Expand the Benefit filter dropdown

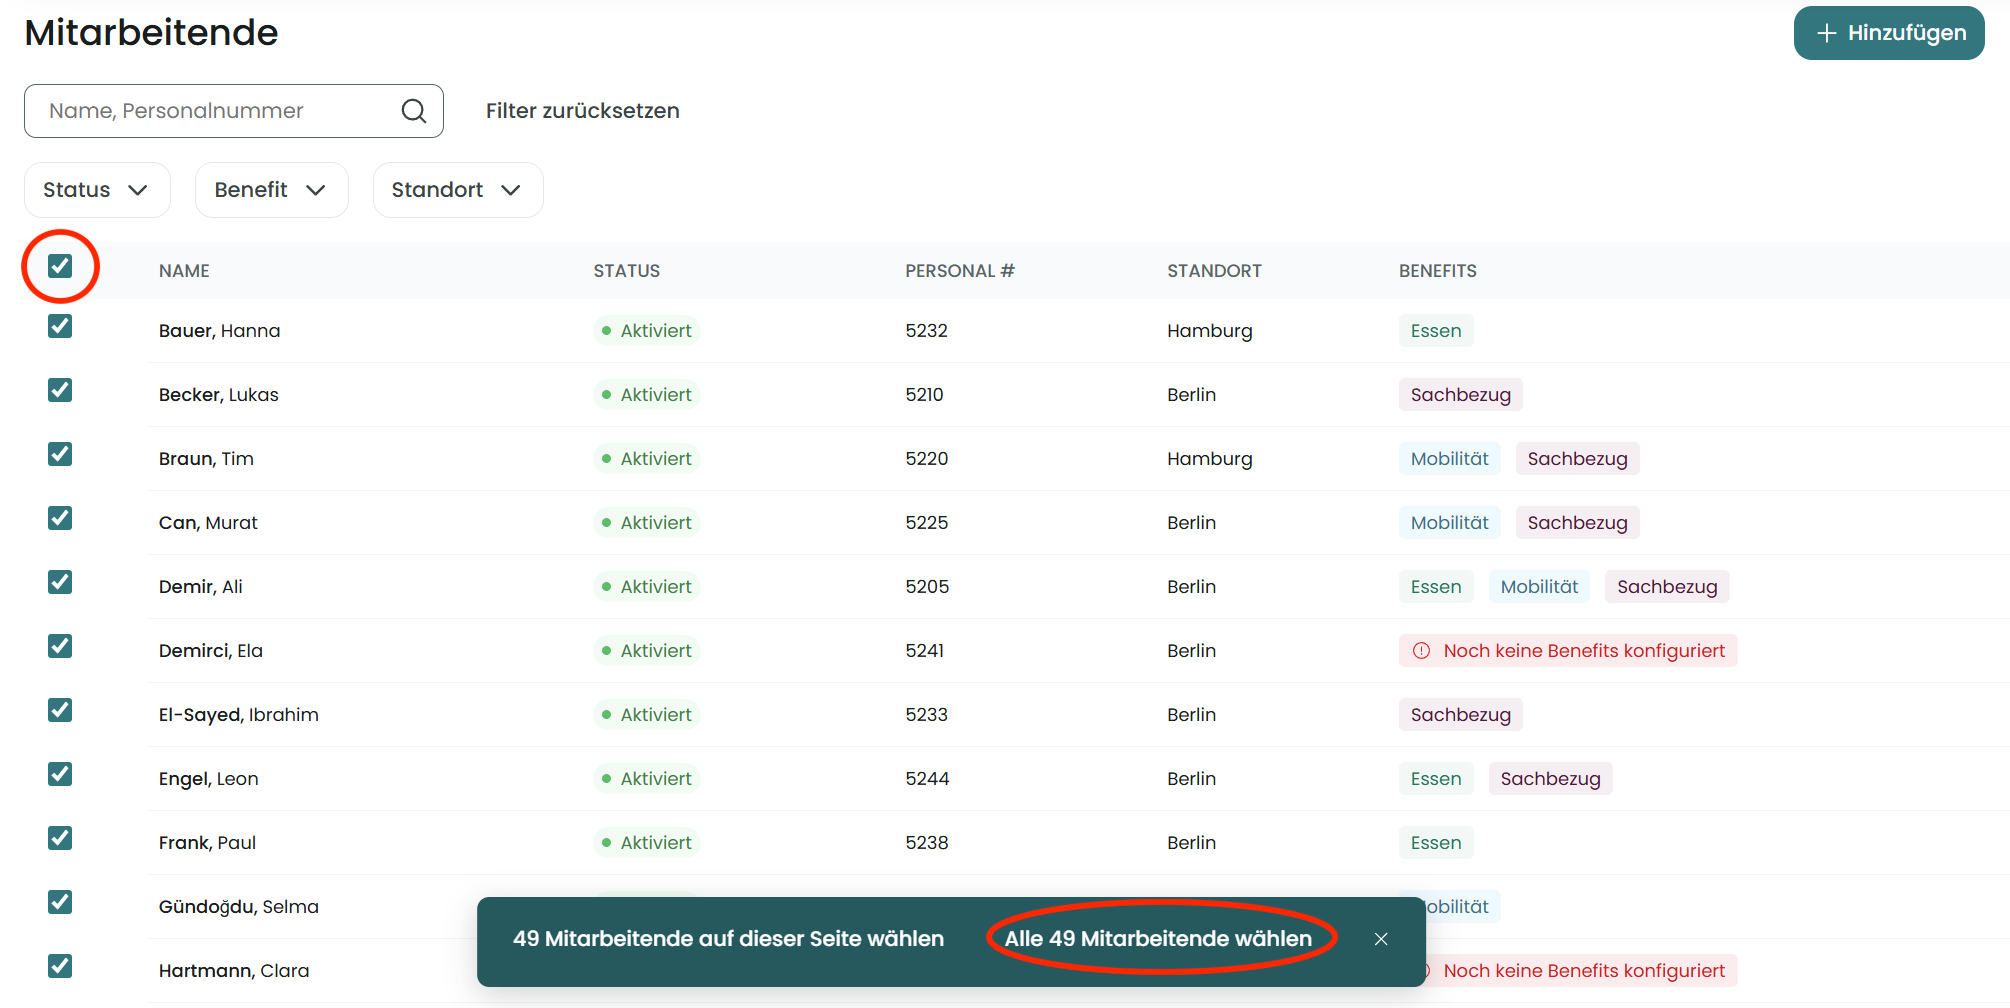click(271, 190)
